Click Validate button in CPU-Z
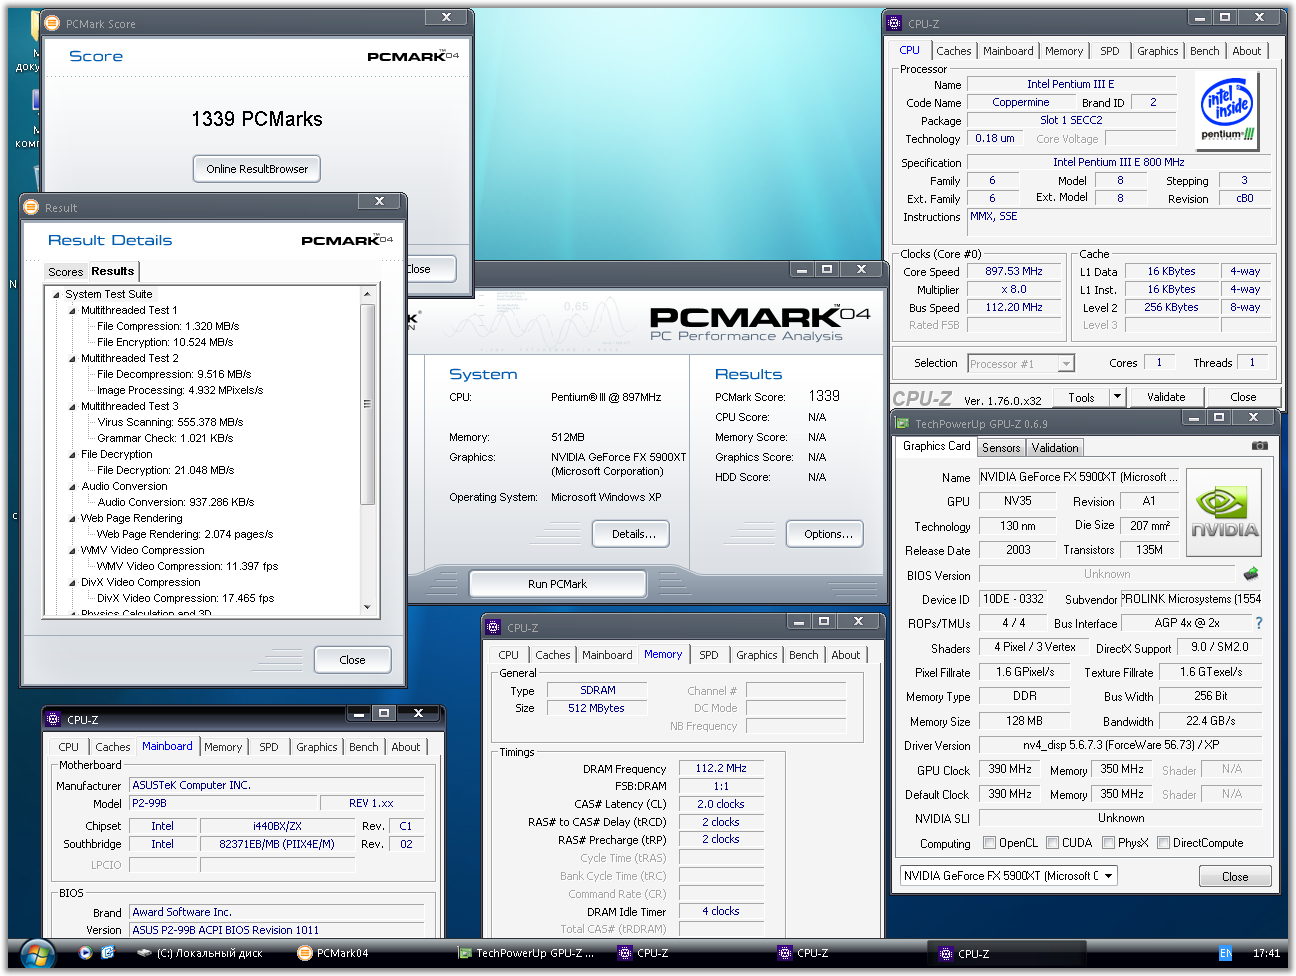Viewport: 1296px width, 976px height. click(x=1166, y=397)
